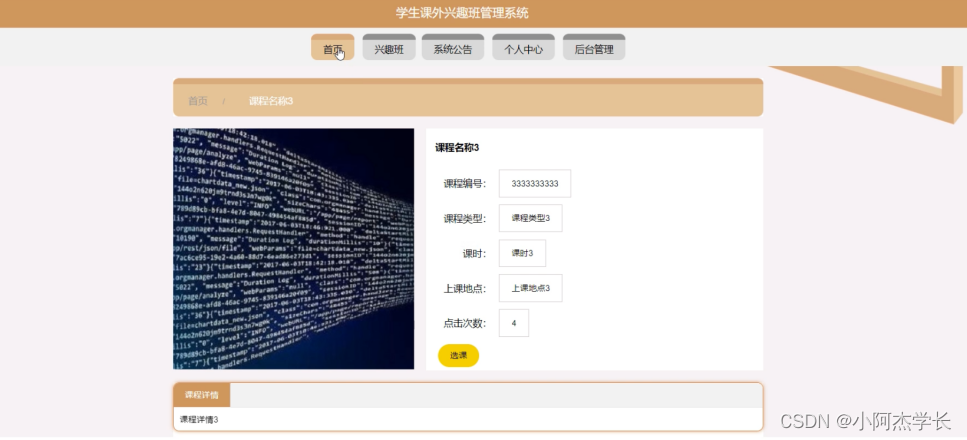This screenshot has width=967, height=440.
Task: Go to 个人中心 tab
Action: coord(523,48)
